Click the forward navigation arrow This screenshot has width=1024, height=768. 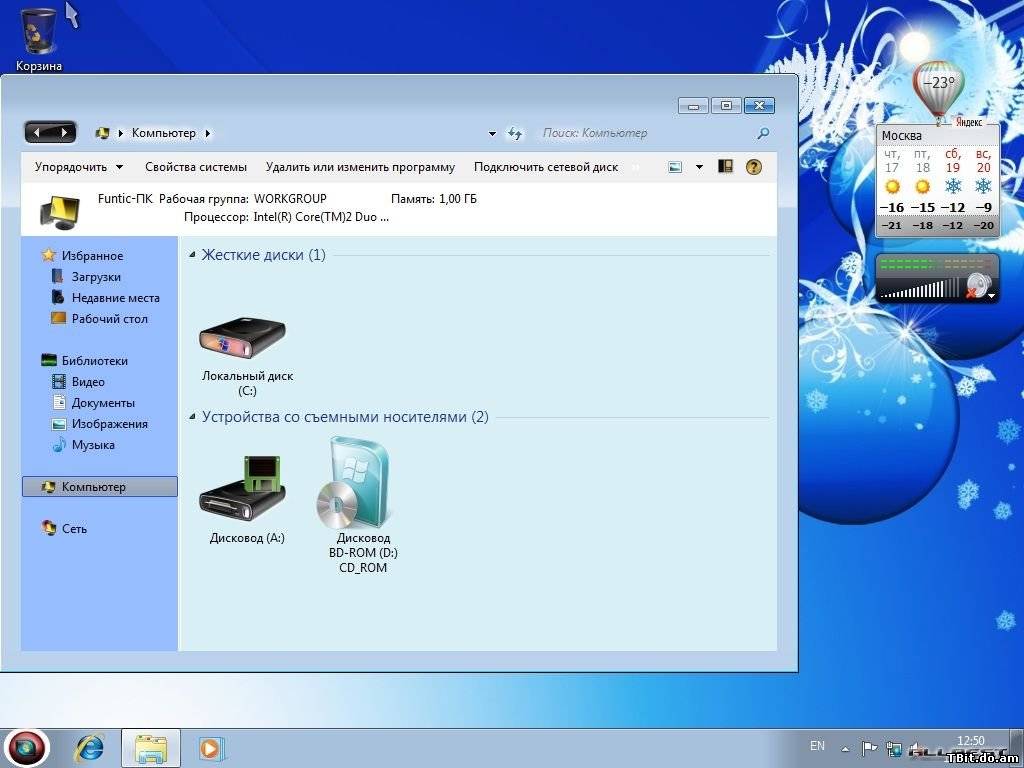click(63, 133)
